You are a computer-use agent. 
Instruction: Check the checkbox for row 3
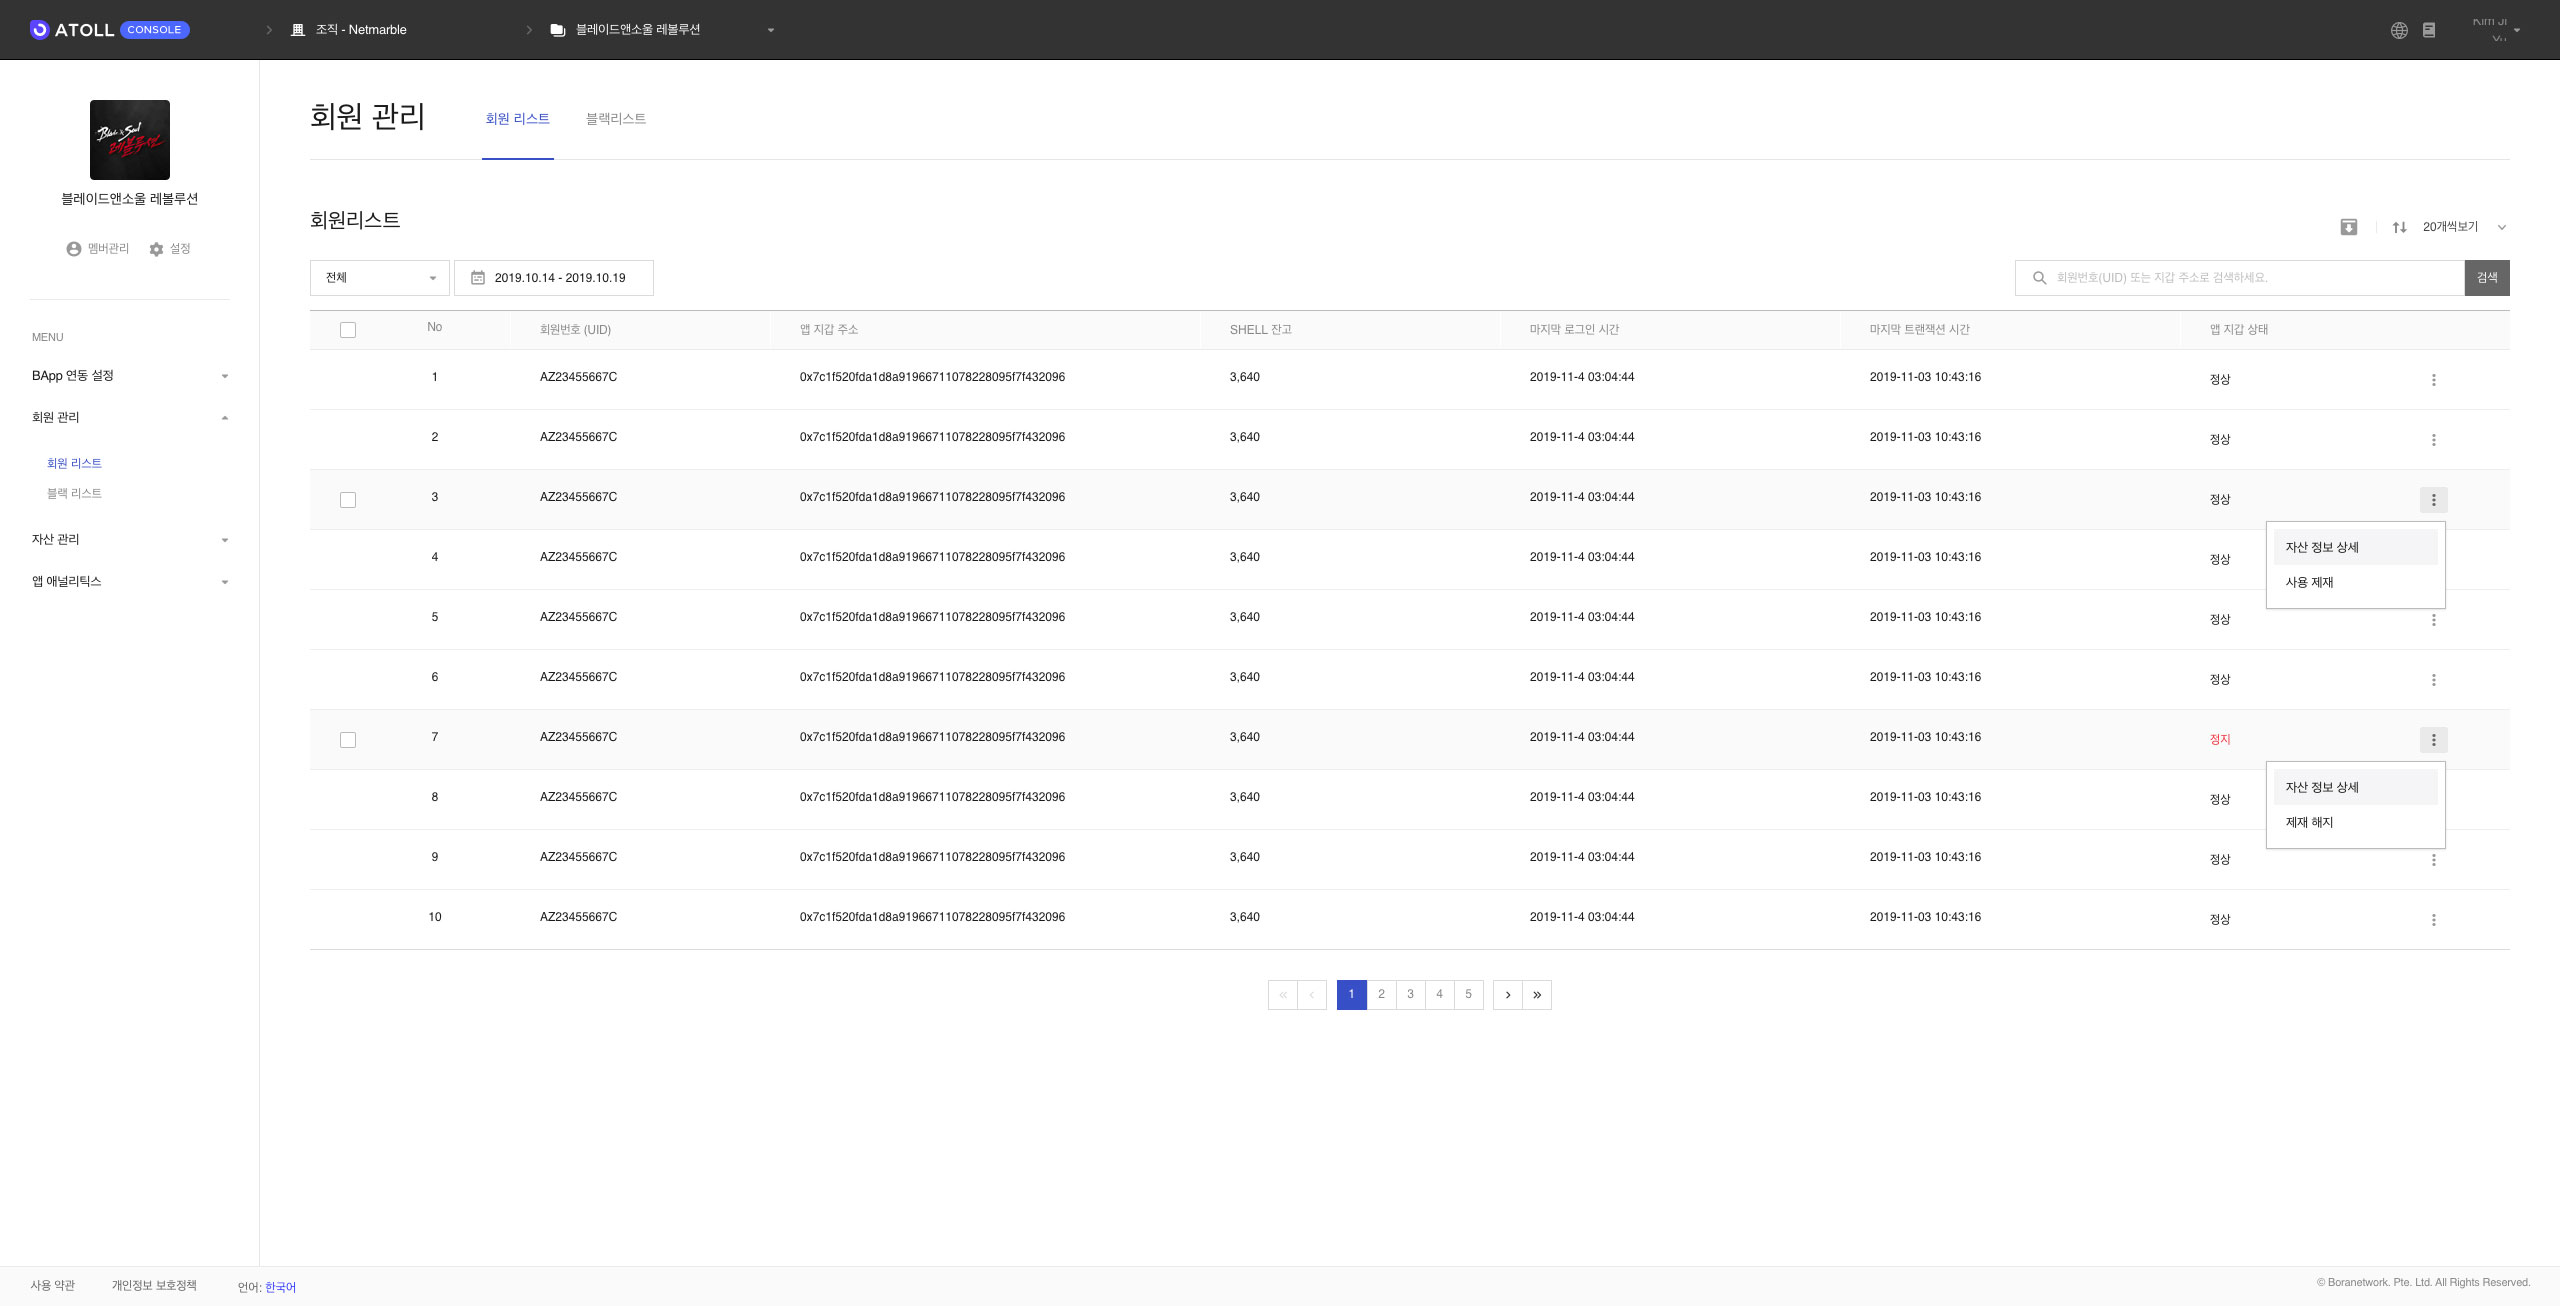click(x=348, y=500)
